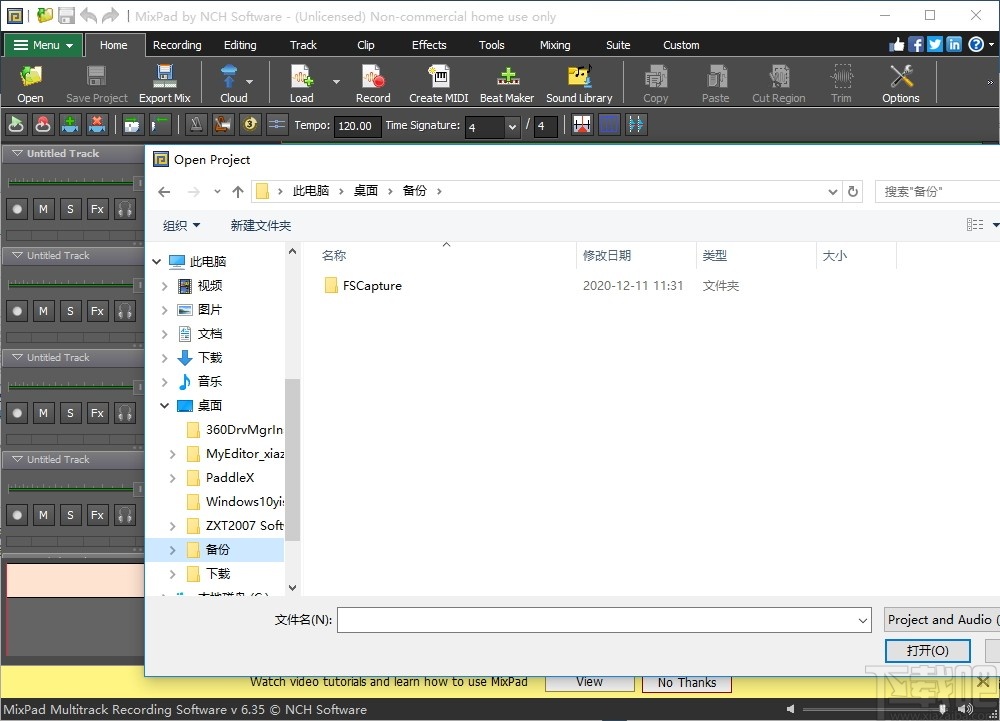
Task: Solo the first track with S button
Action: (x=70, y=208)
